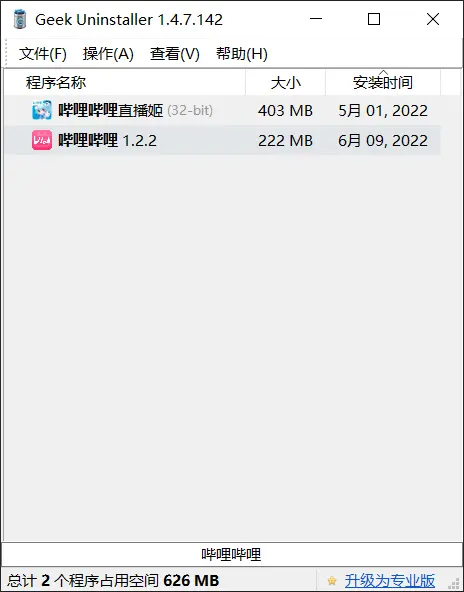Select the pink 哔哩哔哩 1.2.2 app icon
464x592 pixels.
click(x=42, y=140)
